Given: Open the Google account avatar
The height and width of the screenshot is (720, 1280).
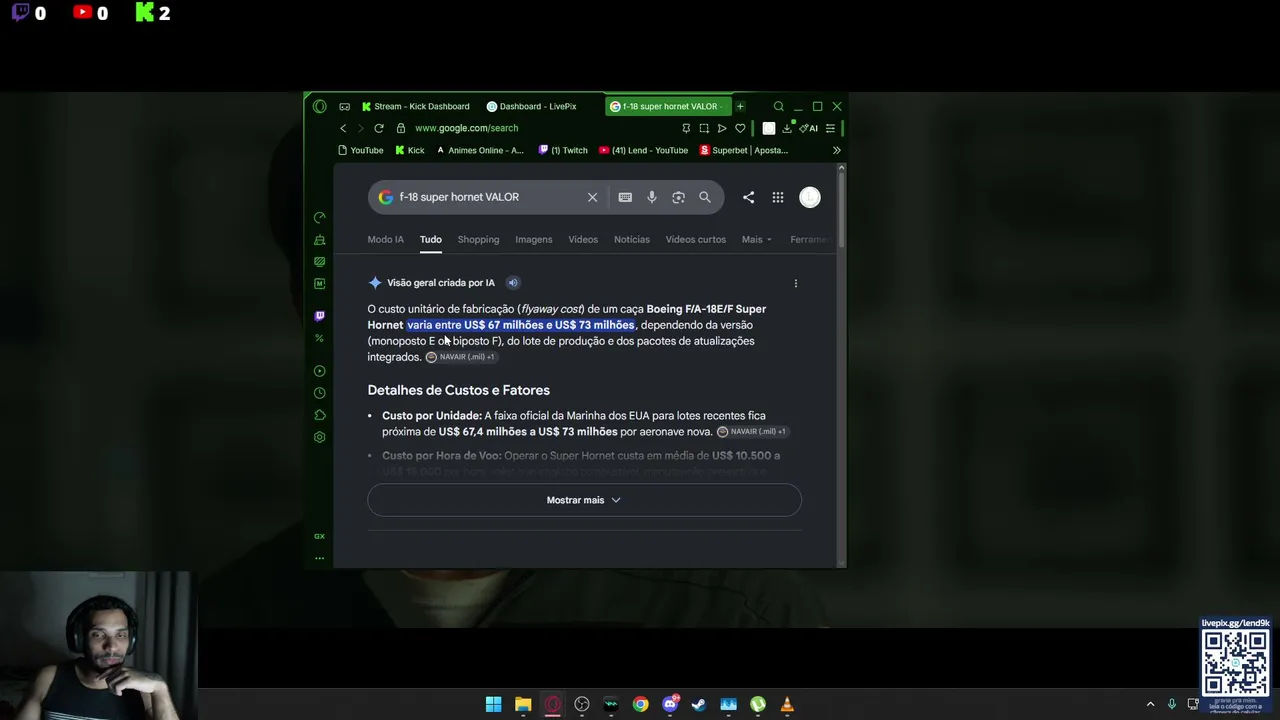Looking at the screenshot, I should [810, 197].
